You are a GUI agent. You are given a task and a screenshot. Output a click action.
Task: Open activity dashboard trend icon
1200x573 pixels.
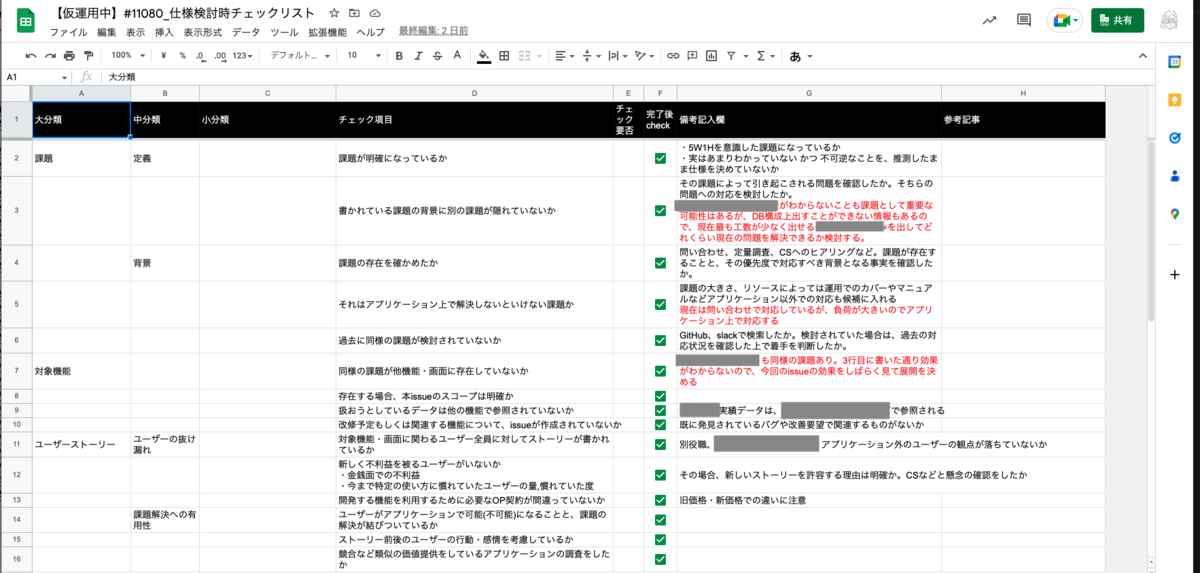click(x=989, y=20)
